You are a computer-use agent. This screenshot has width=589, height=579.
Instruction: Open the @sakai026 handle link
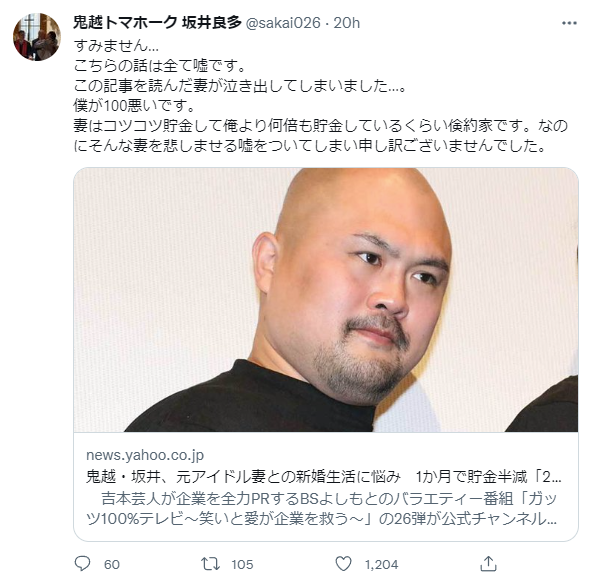pyautogui.click(x=283, y=23)
